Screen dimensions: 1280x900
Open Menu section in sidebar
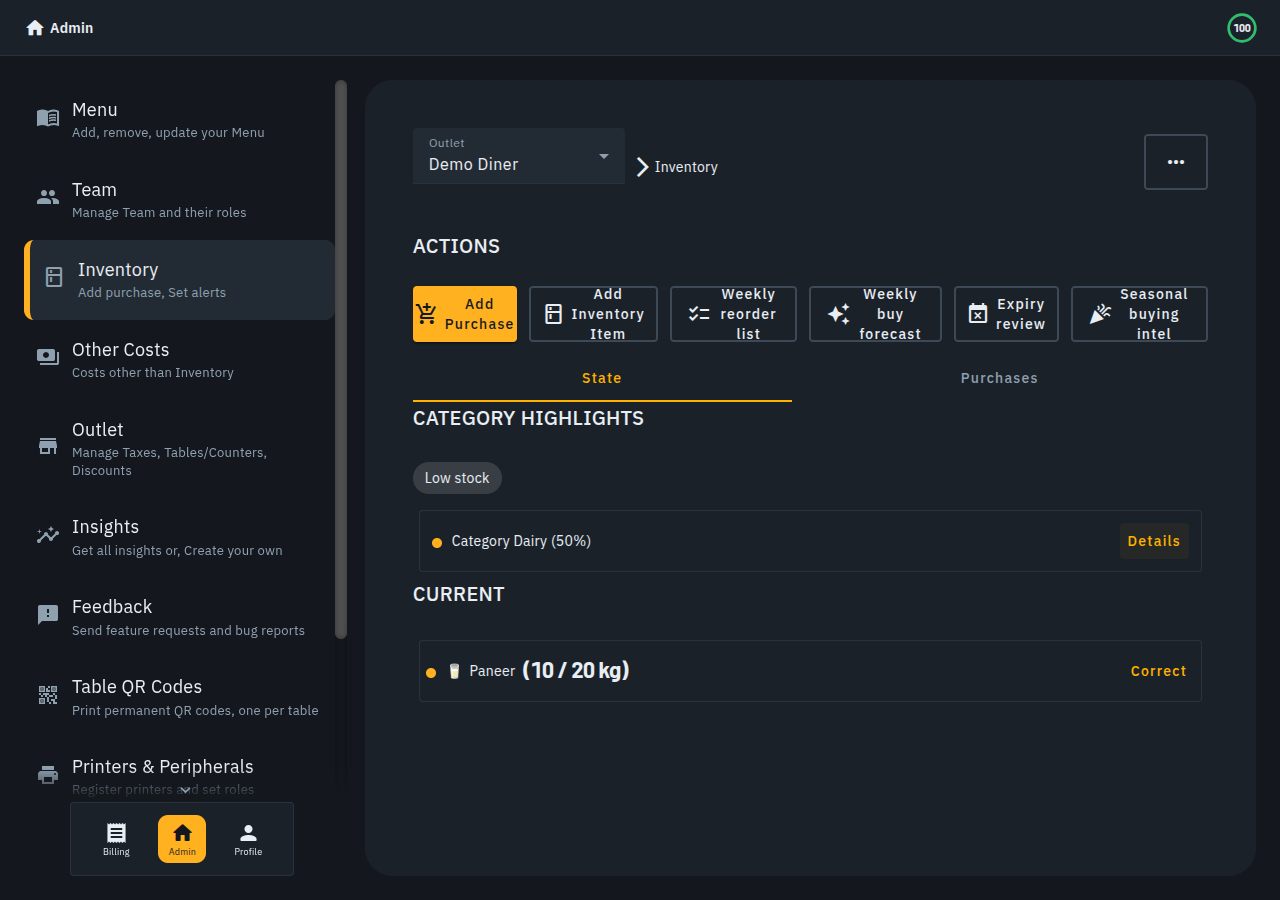180,120
